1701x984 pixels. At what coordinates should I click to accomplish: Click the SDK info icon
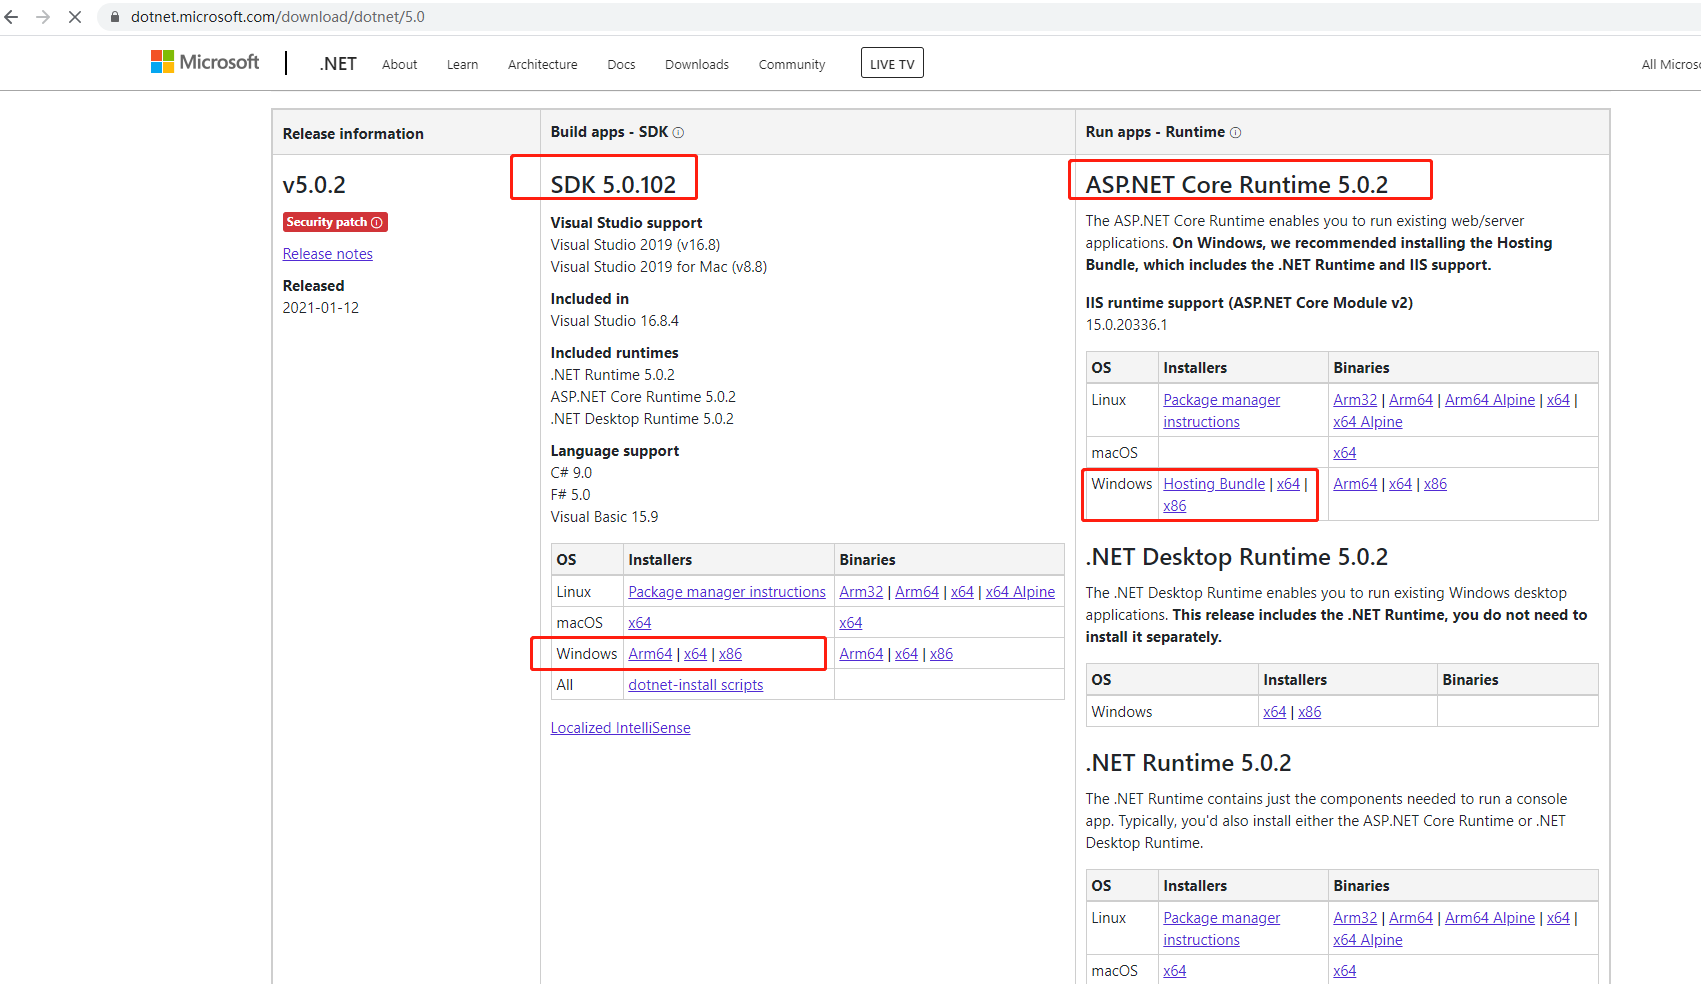tap(678, 132)
